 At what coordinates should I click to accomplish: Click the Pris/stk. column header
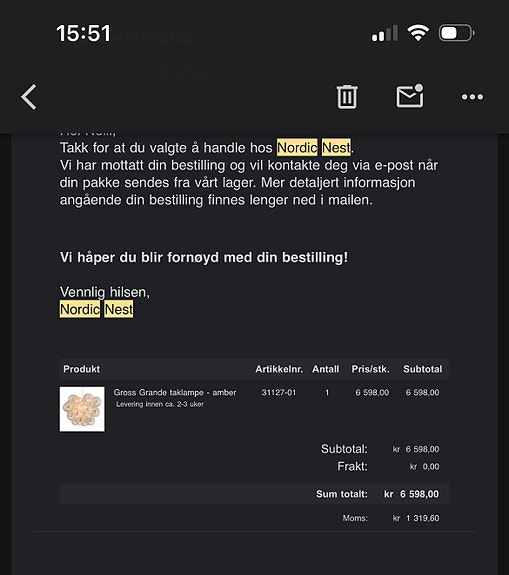[x=370, y=369]
